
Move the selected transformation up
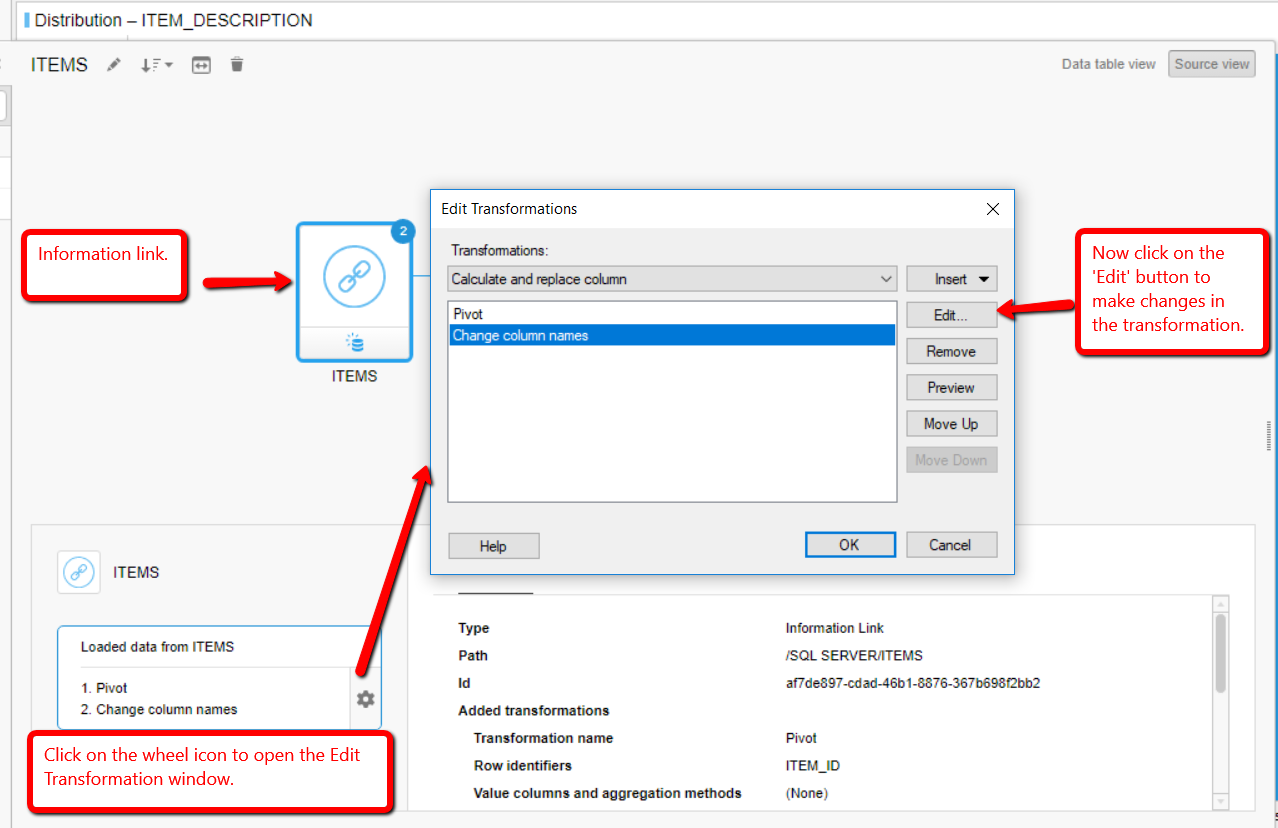(951, 423)
